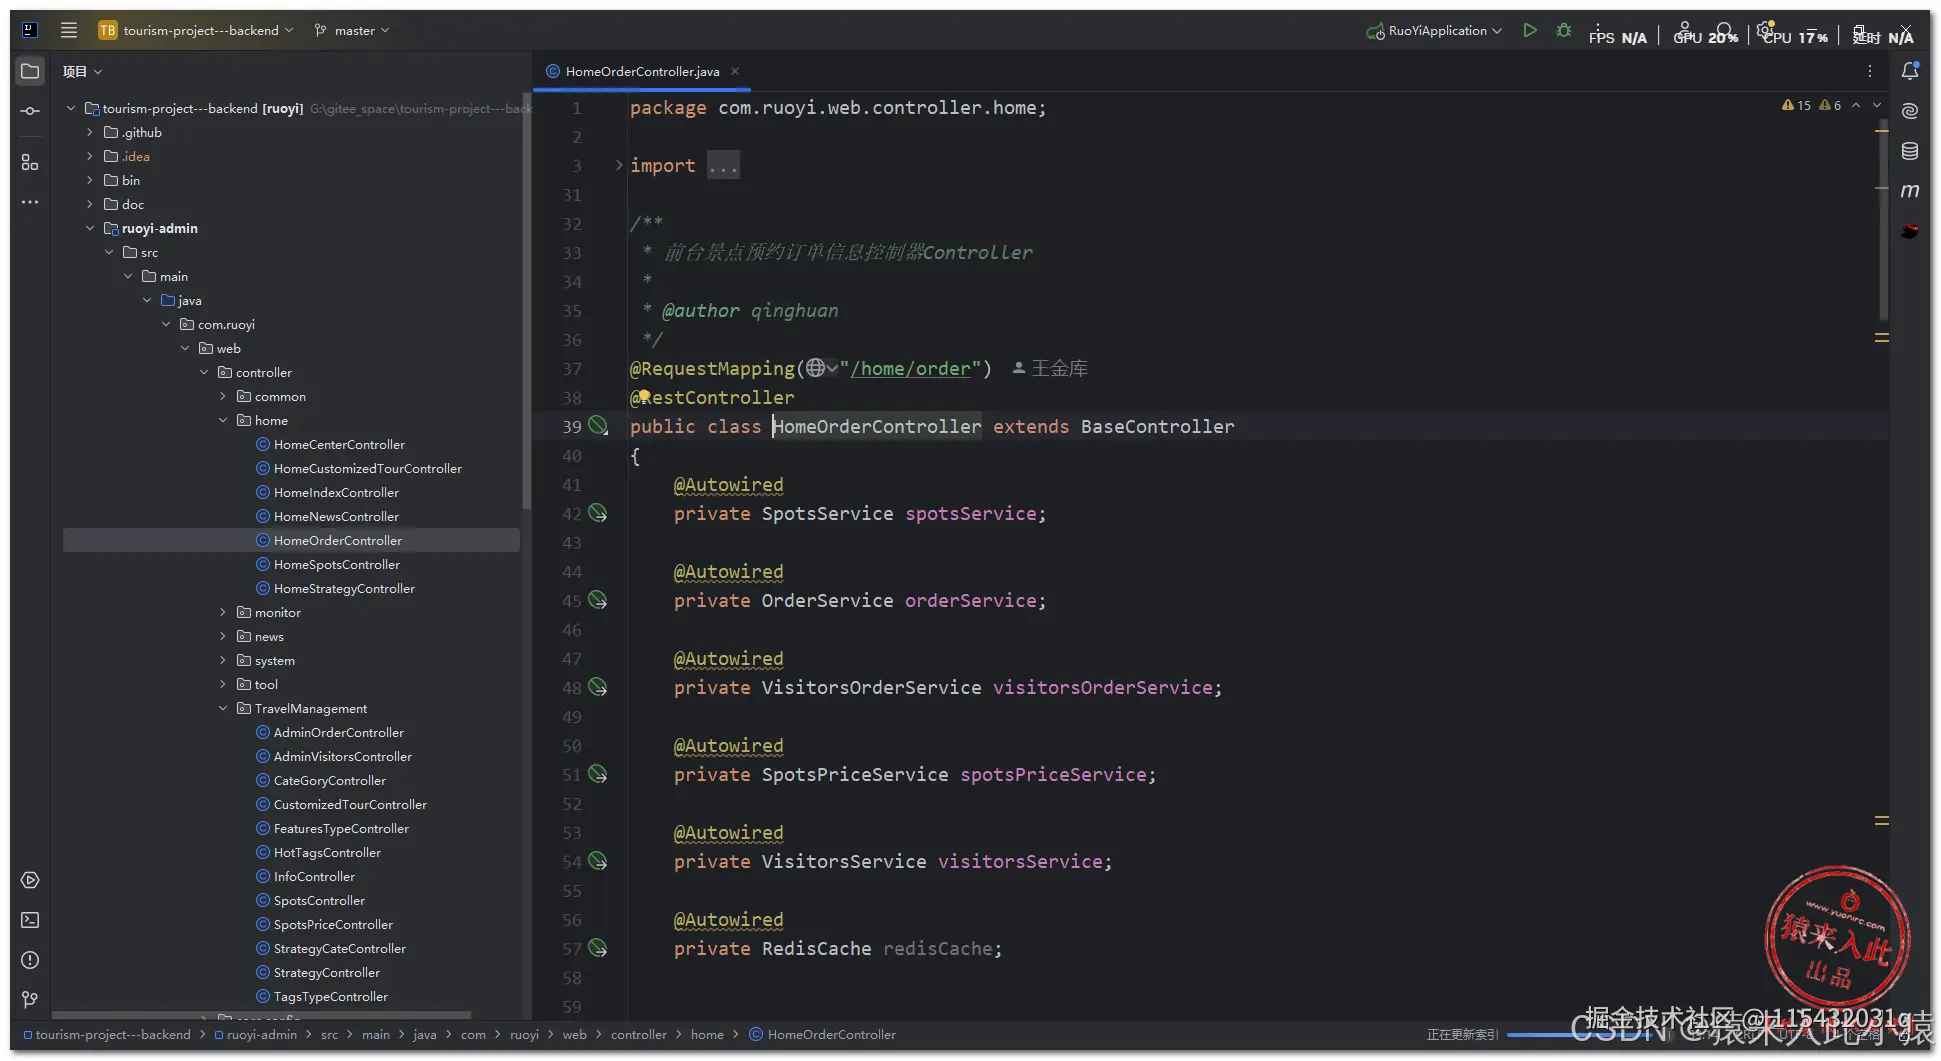Screen dimensions: 1941x1061
Task: Click the red icon below Maven
Action: [1910, 231]
